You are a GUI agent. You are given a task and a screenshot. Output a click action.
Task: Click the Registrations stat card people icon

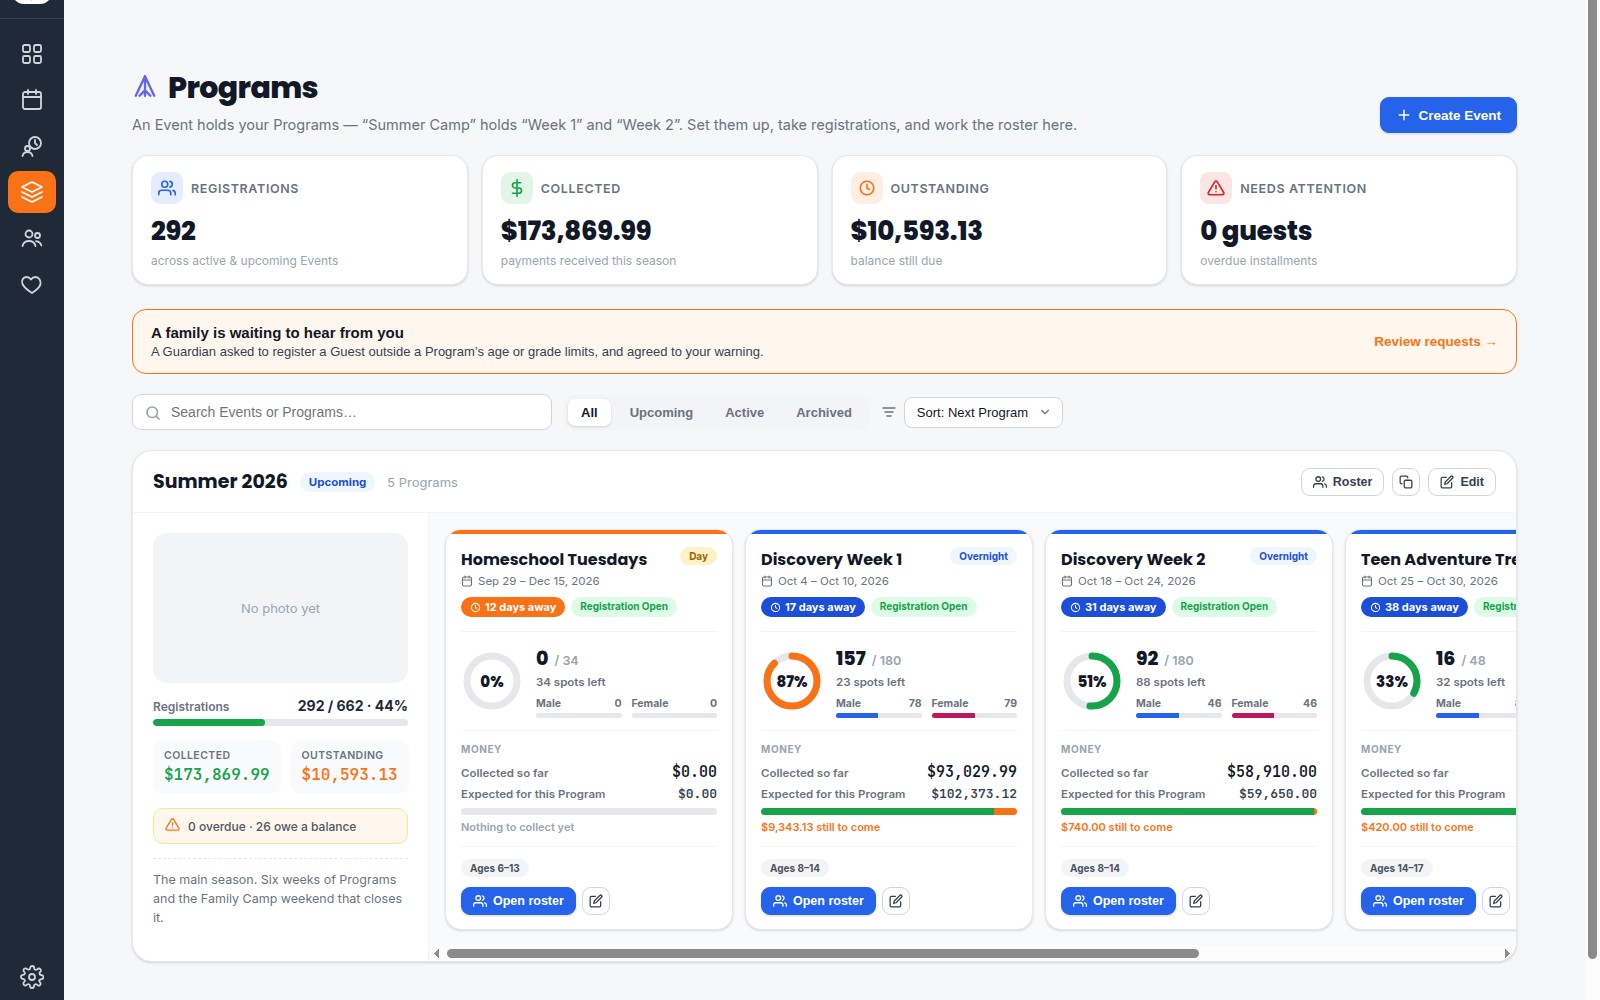[167, 188]
